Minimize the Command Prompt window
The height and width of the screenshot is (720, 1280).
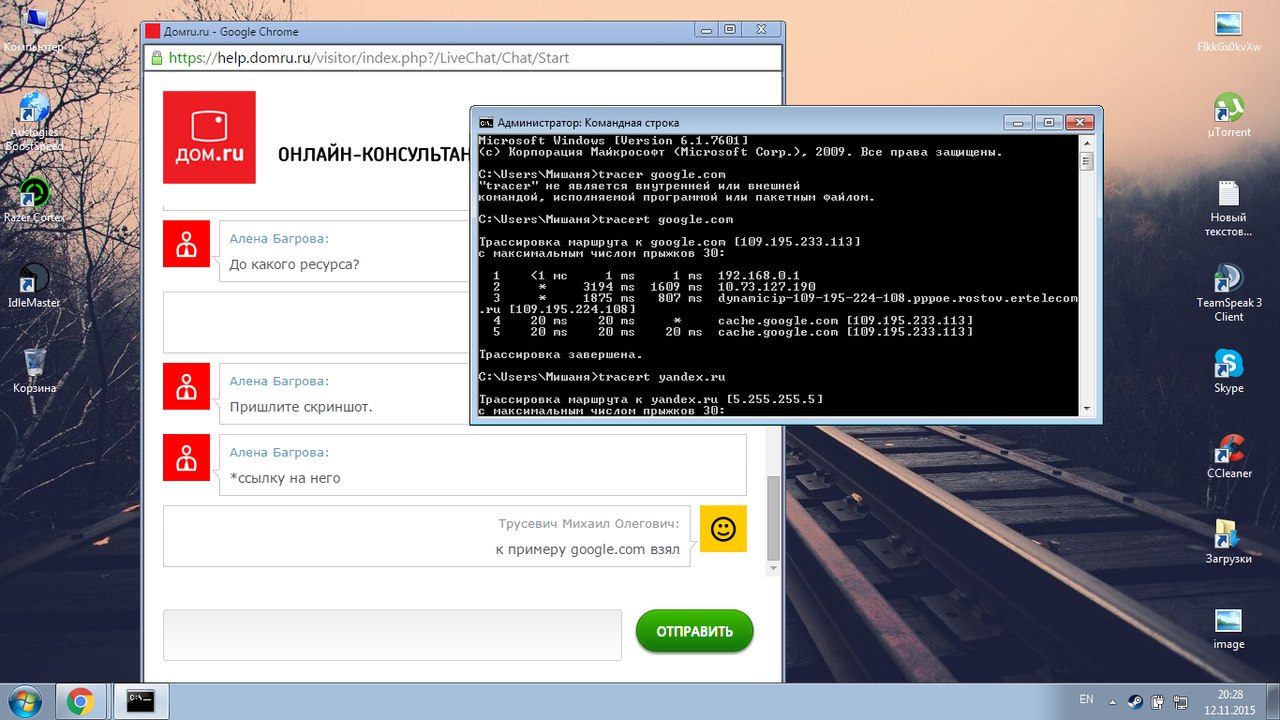[1018, 122]
